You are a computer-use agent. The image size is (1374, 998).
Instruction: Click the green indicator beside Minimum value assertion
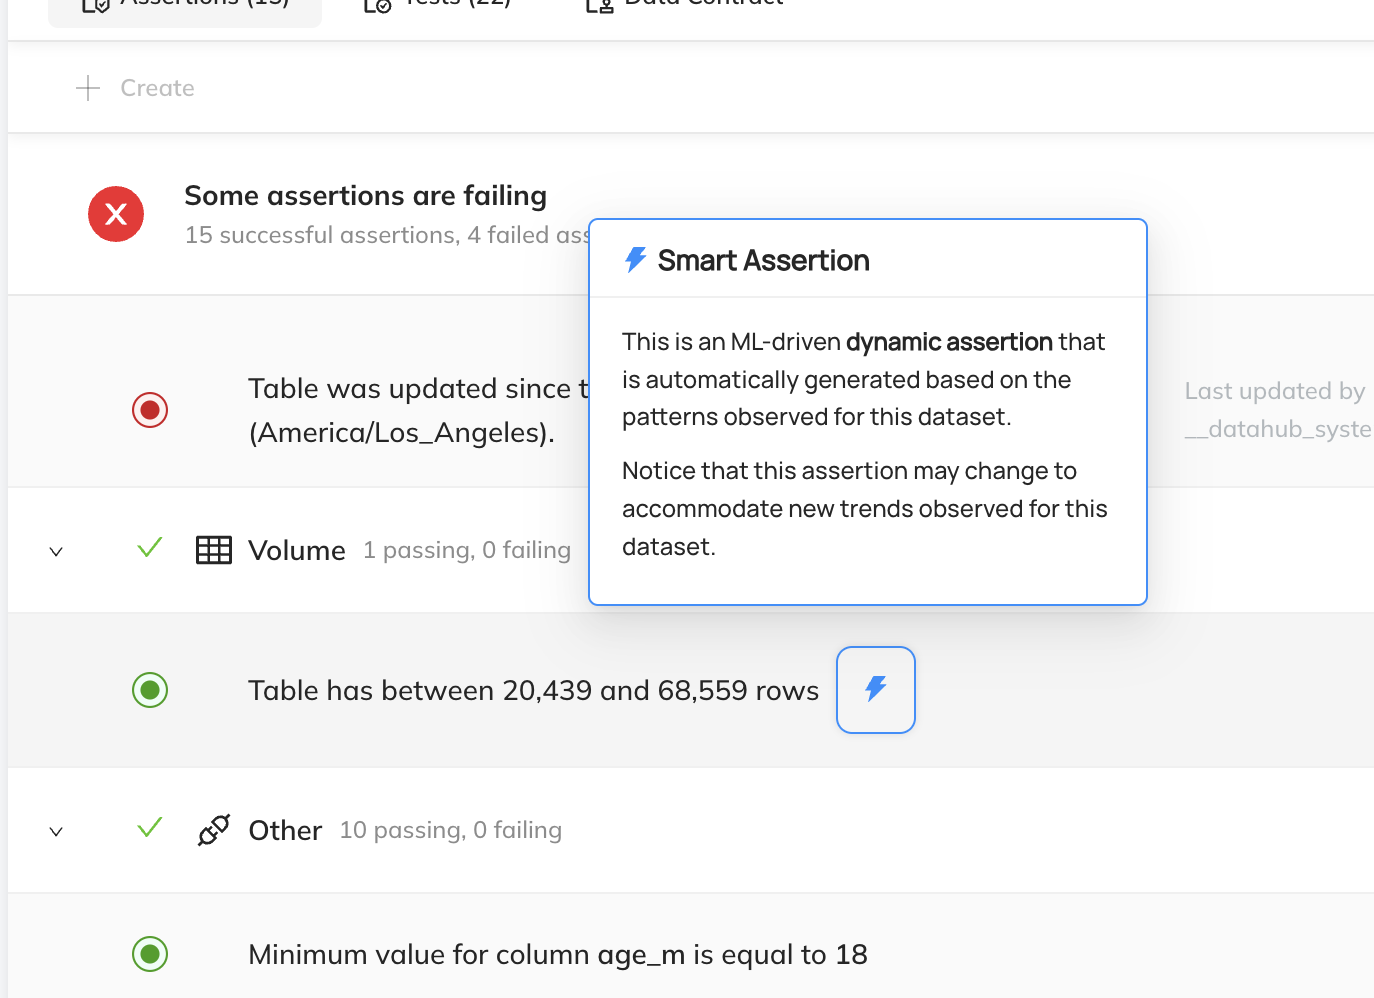click(150, 954)
